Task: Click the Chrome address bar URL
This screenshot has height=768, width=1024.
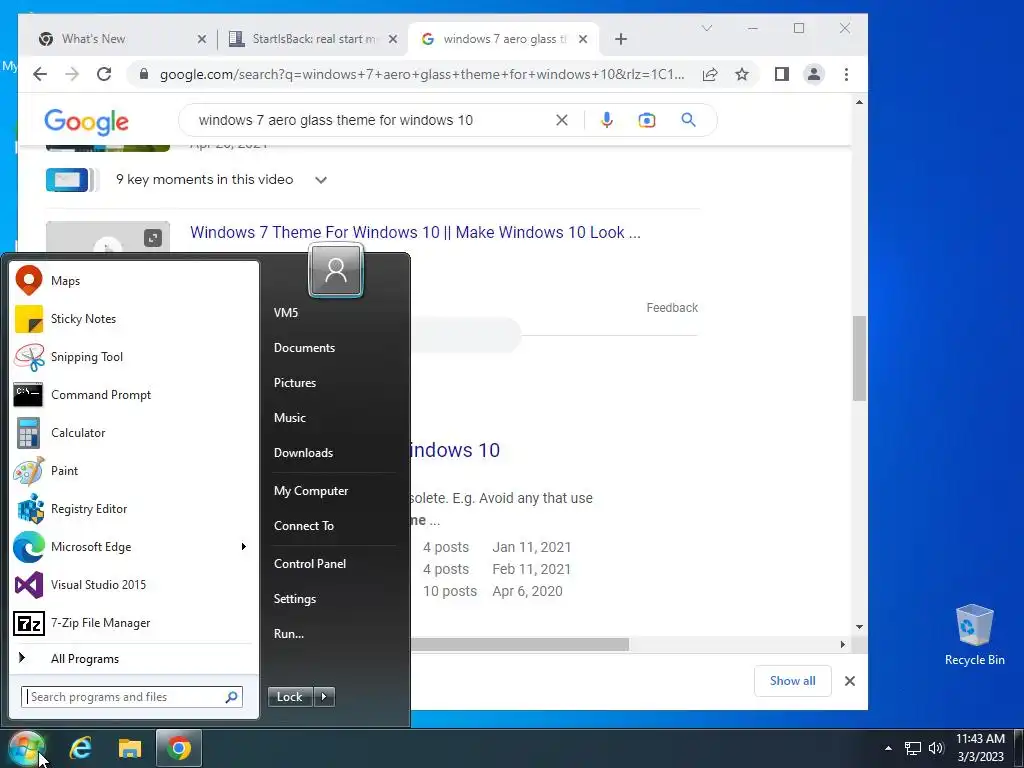Action: (422, 74)
